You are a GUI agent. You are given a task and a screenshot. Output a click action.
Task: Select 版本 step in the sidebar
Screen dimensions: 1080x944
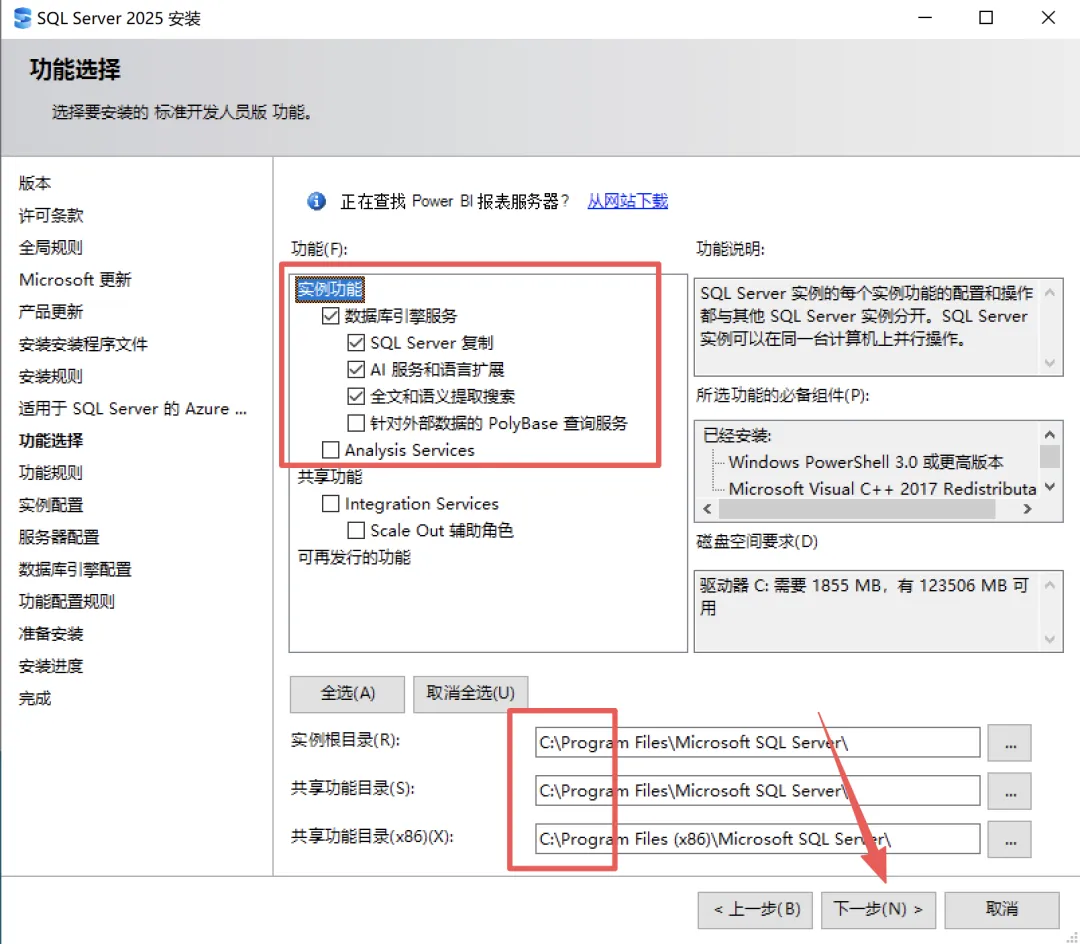[35, 183]
